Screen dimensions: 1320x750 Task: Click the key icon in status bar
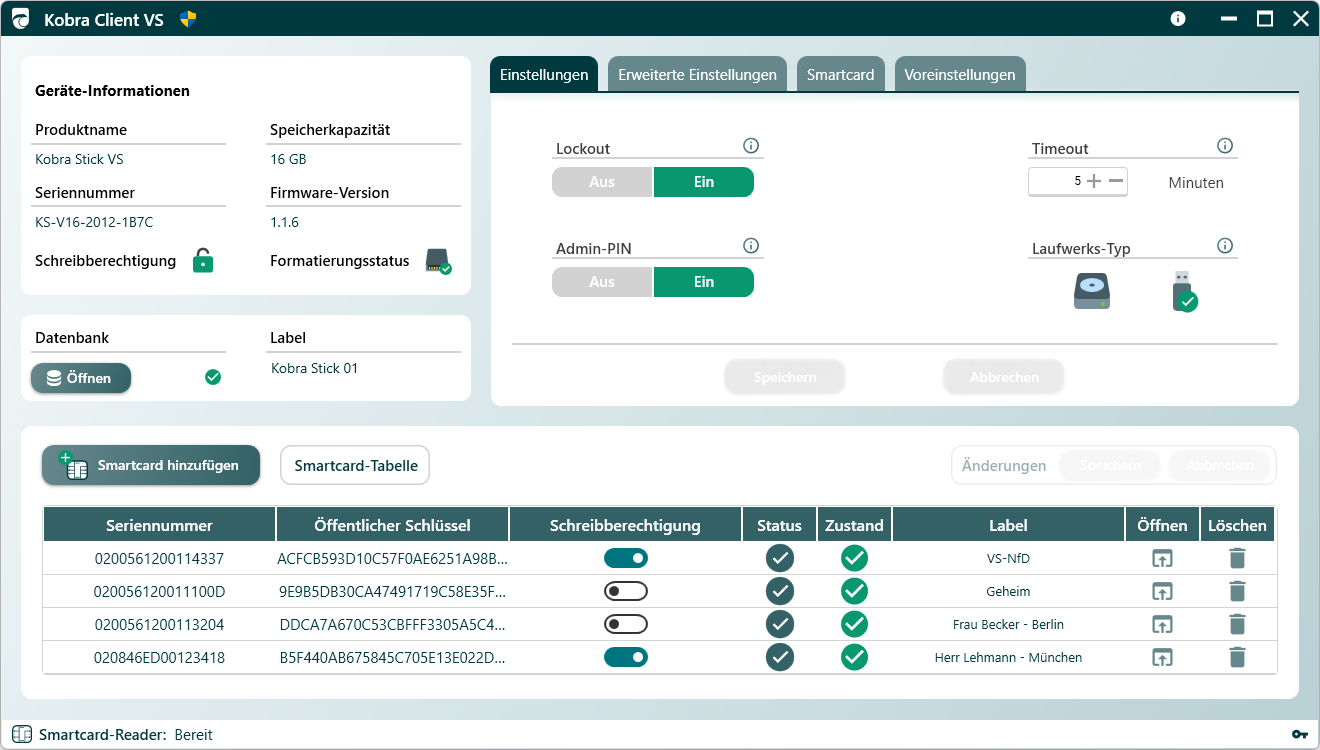click(1299, 735)
